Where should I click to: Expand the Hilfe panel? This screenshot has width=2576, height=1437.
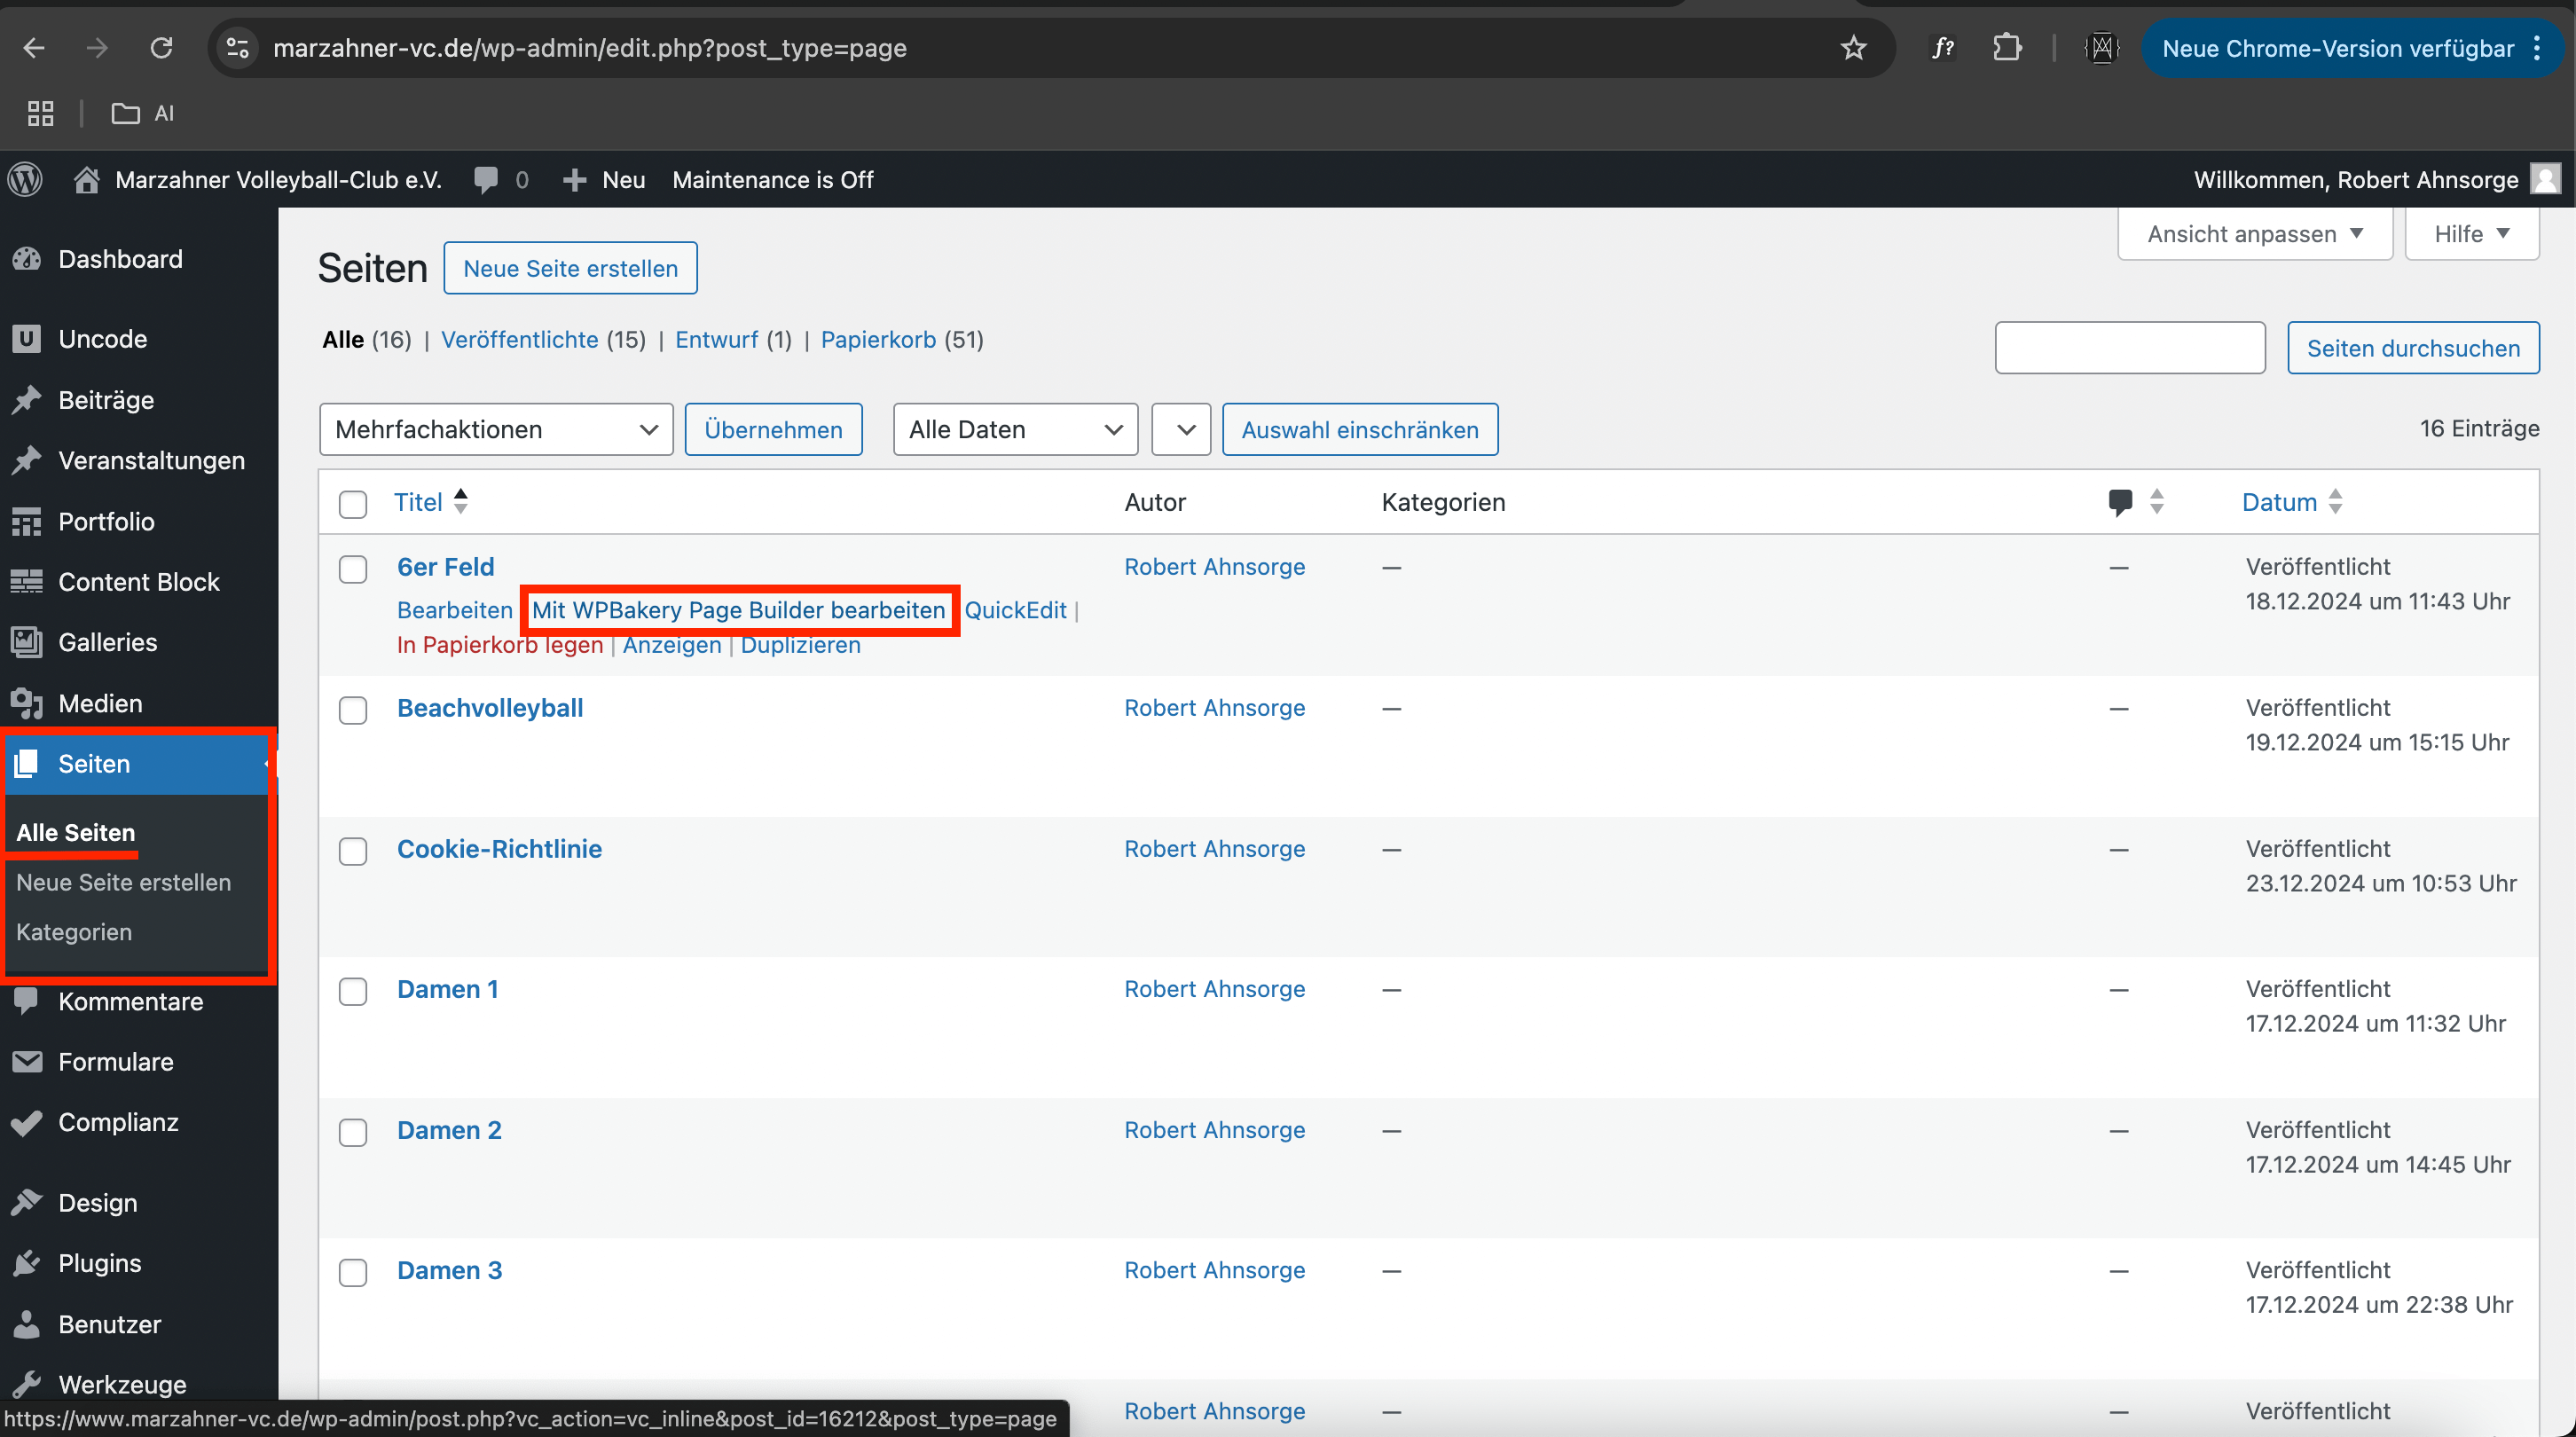2471,234
